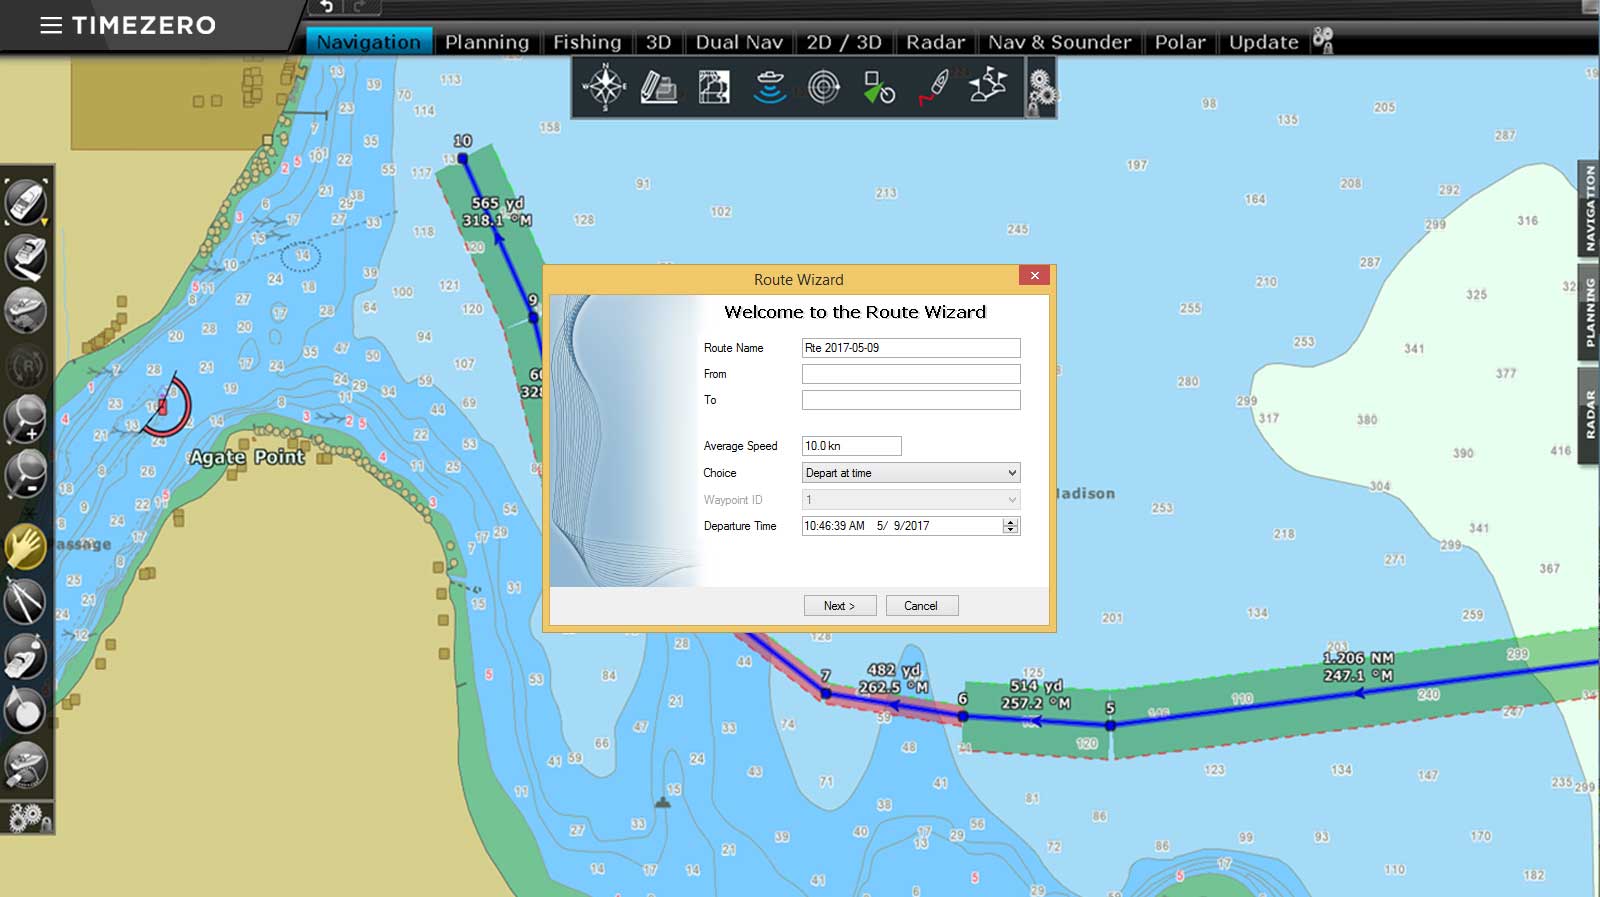
Task: Click the radar rings icon in toolbar
Action: [x=824, y=87]
